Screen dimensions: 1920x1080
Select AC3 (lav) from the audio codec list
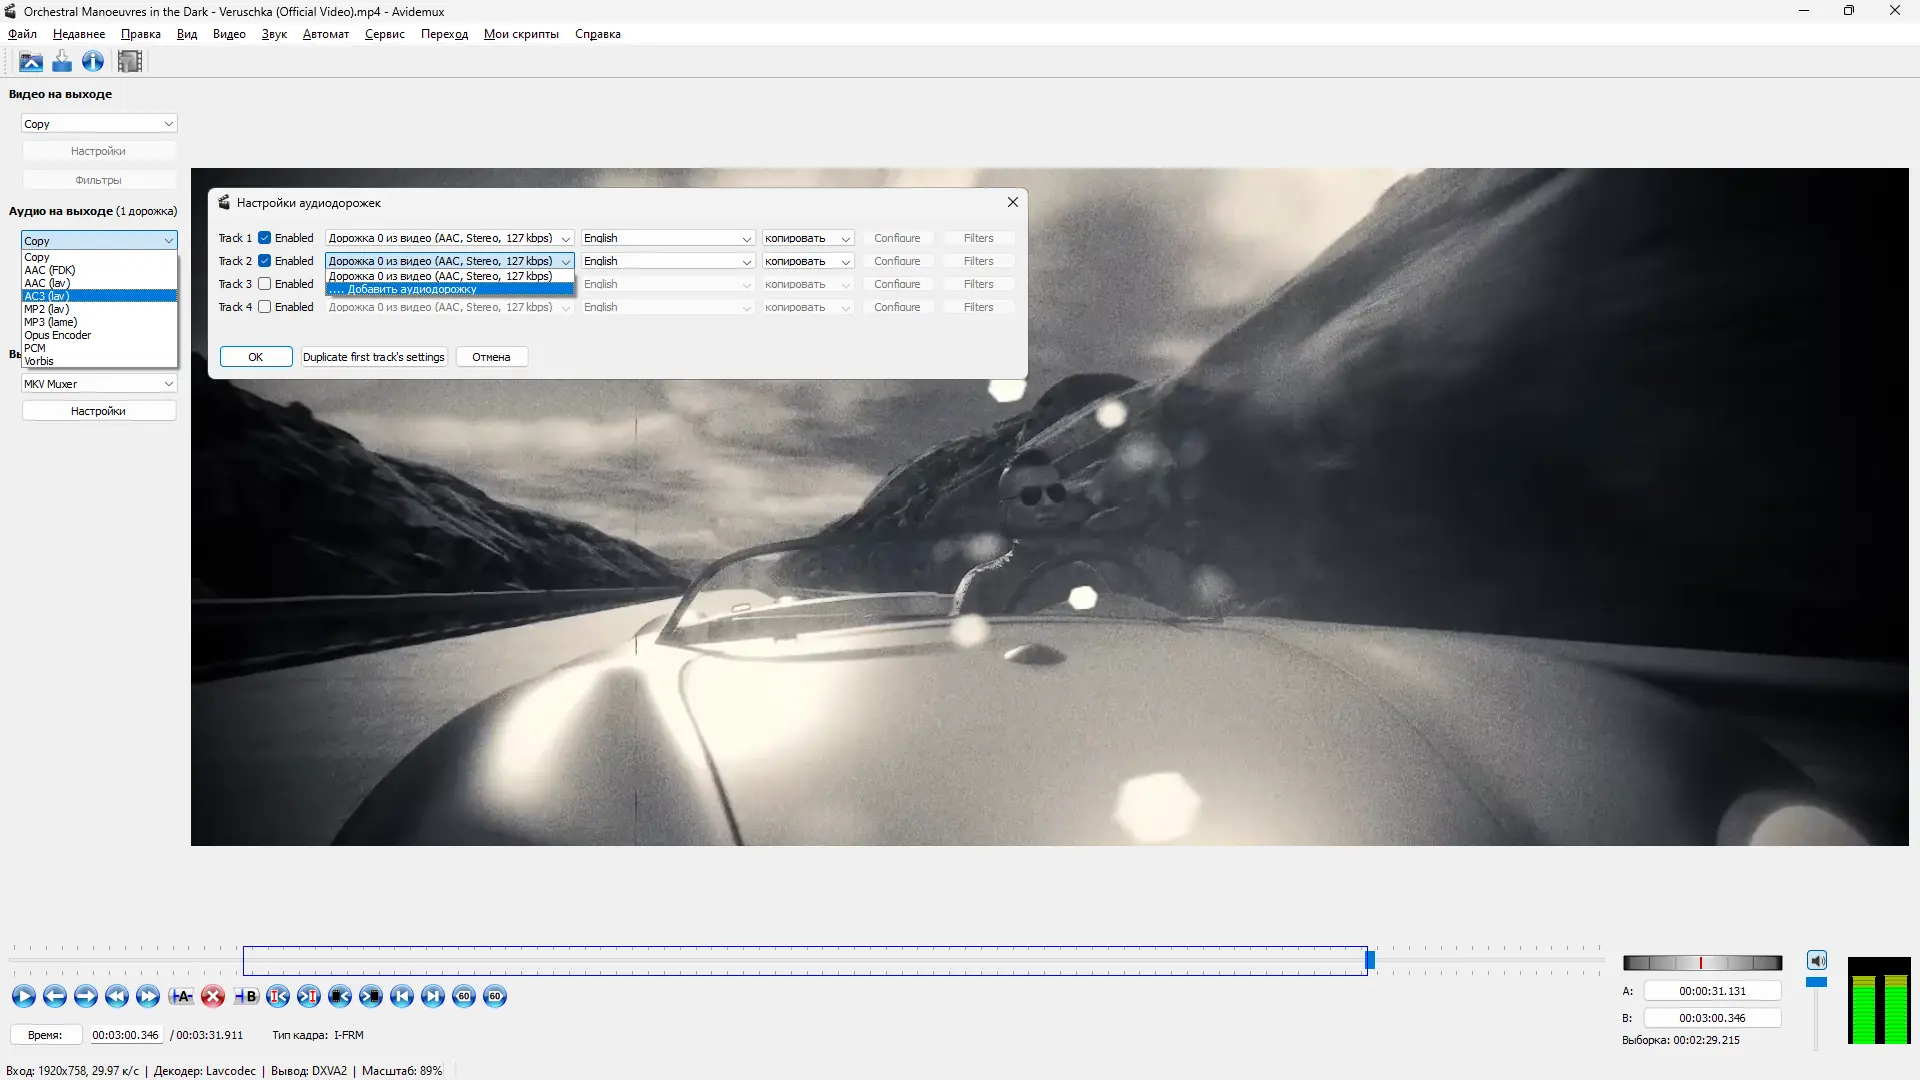point(97,296)
